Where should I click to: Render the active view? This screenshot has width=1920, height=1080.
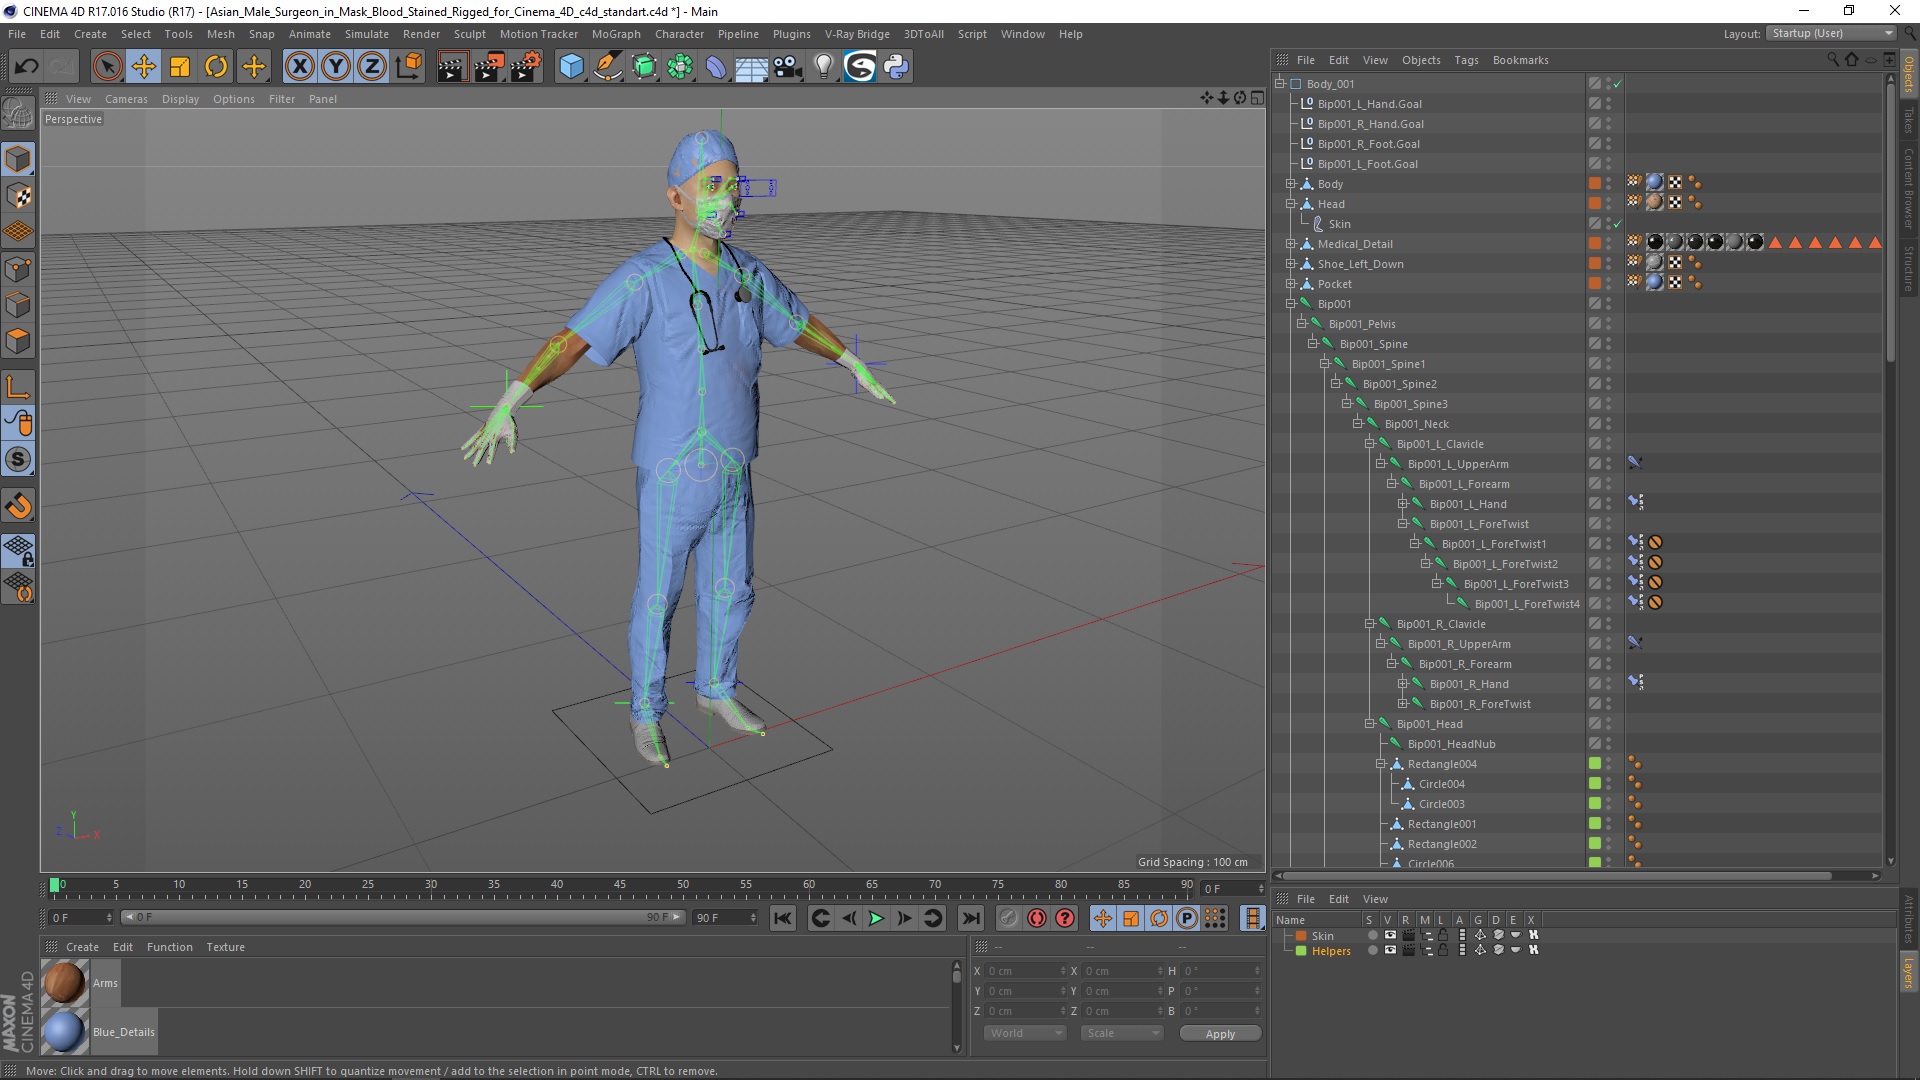pyautogui.click(x=452, y=67)
